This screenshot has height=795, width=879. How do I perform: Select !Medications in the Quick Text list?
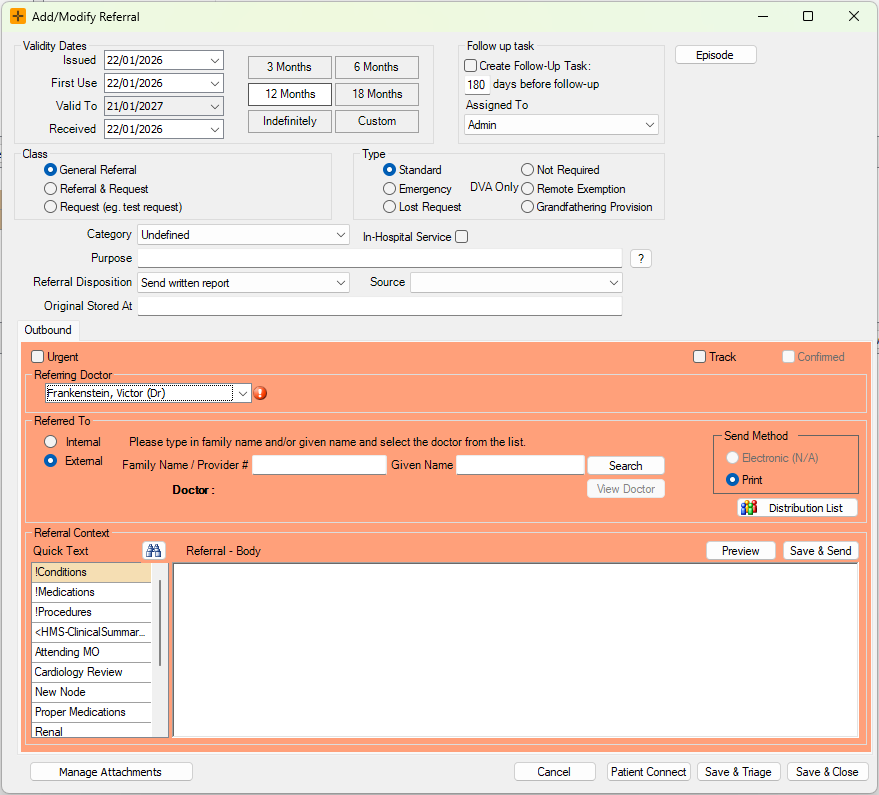[91, 592]
